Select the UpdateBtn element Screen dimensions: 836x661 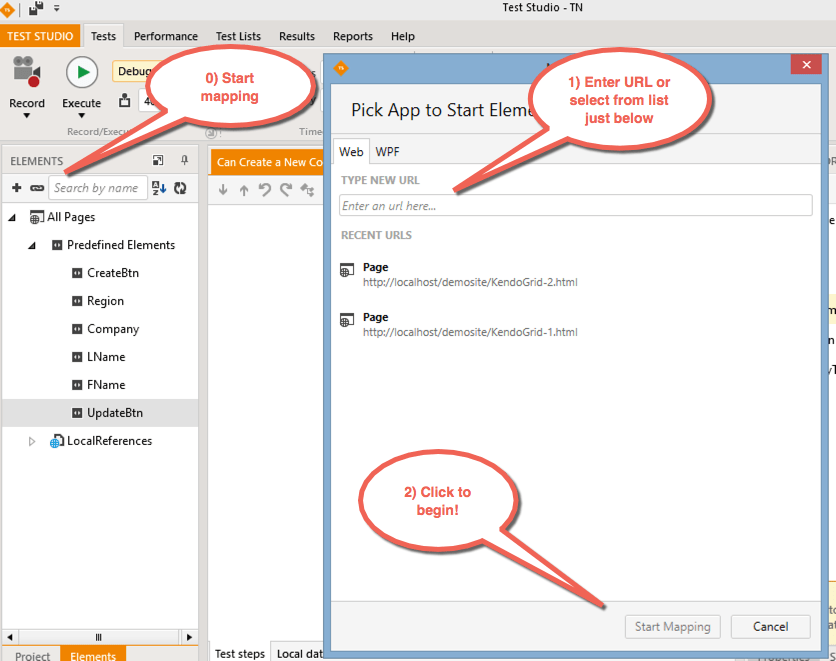(x=115, y=413)
